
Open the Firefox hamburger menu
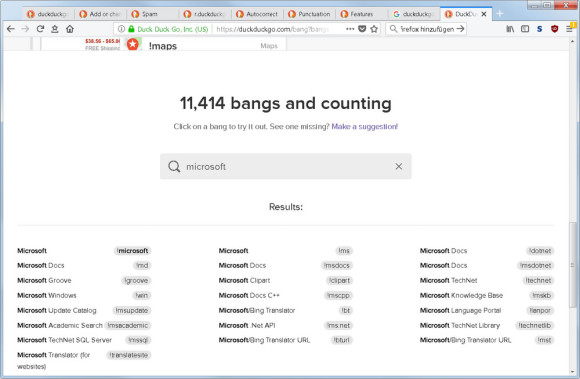pyautogui.click(x=569, y=29)
